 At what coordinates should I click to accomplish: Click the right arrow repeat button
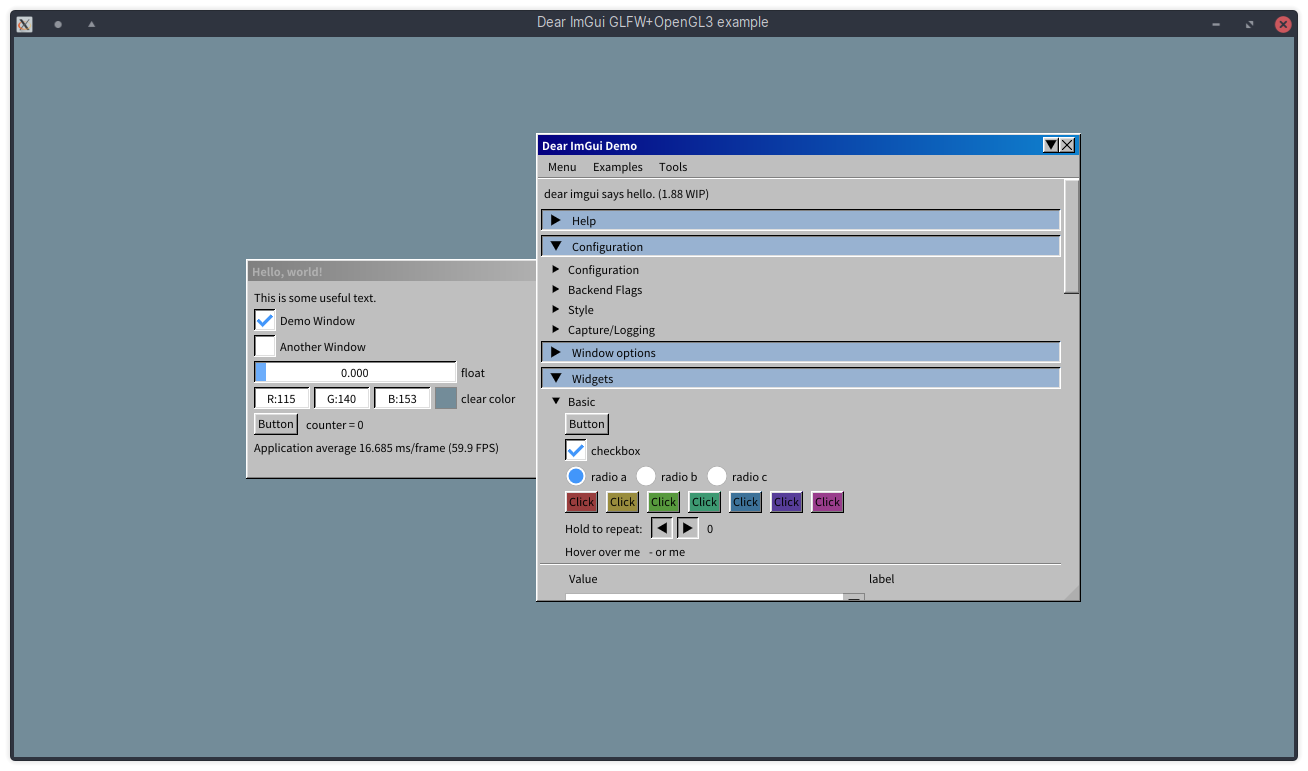688,528
